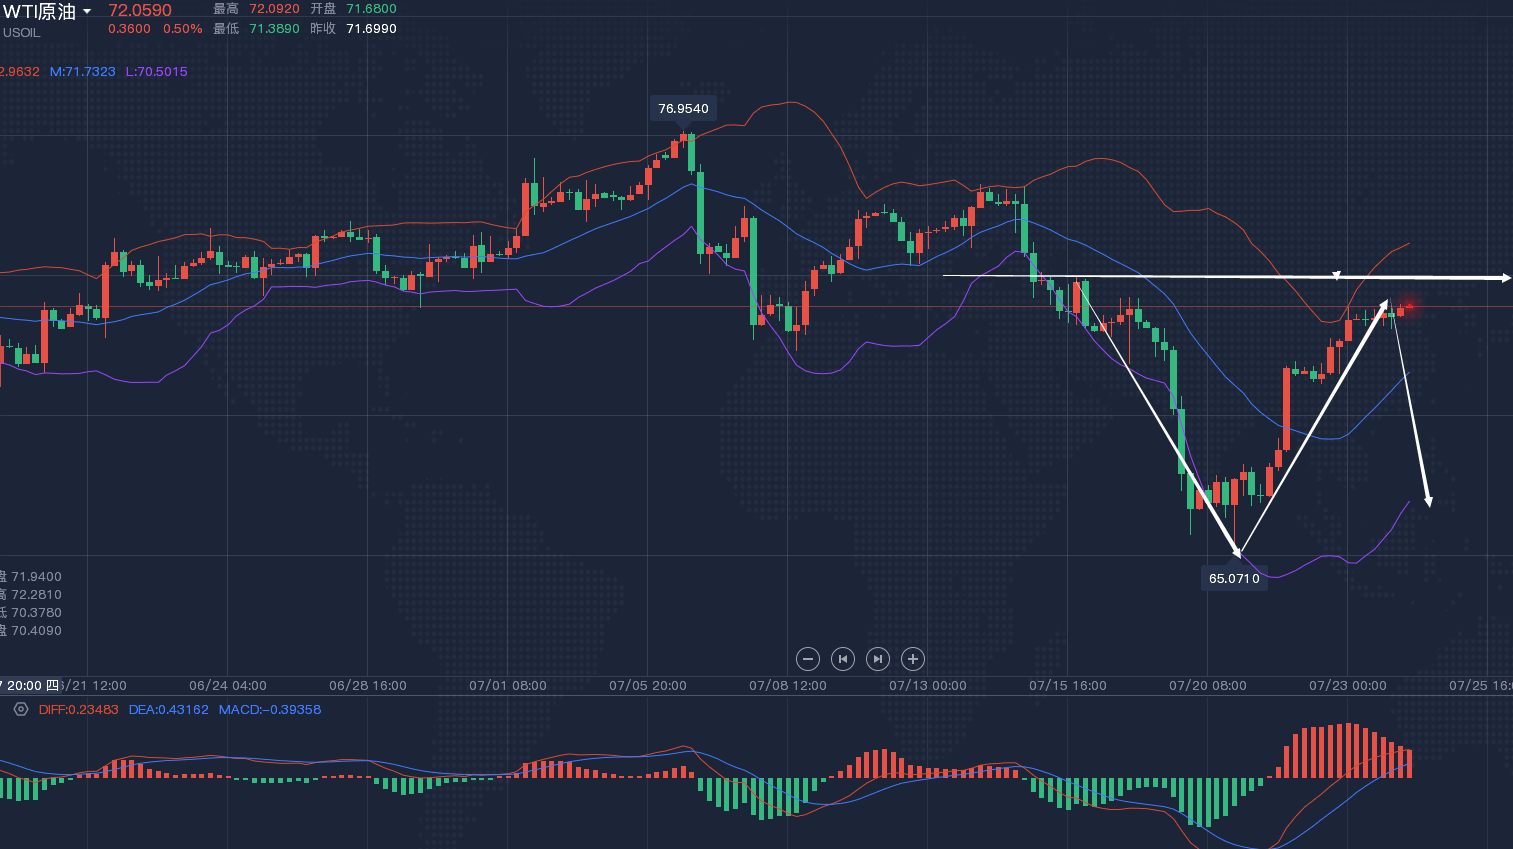Click the zoom out minus button

click(808, 659)
